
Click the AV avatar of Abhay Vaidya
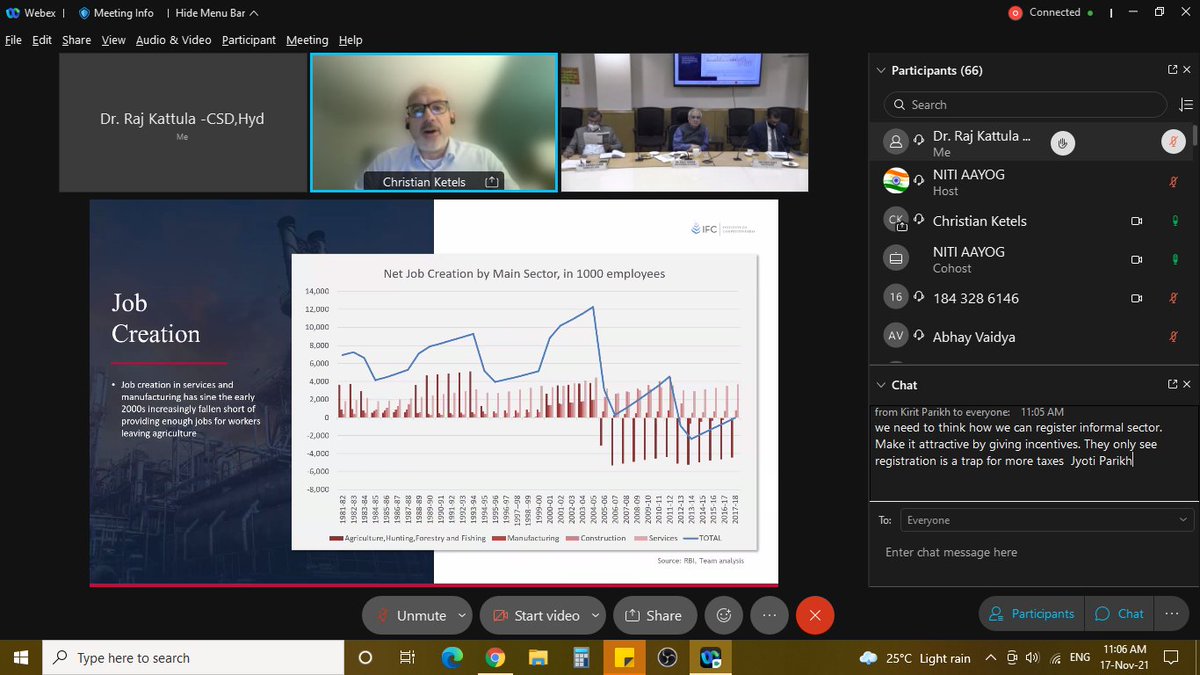coord(896,336)
